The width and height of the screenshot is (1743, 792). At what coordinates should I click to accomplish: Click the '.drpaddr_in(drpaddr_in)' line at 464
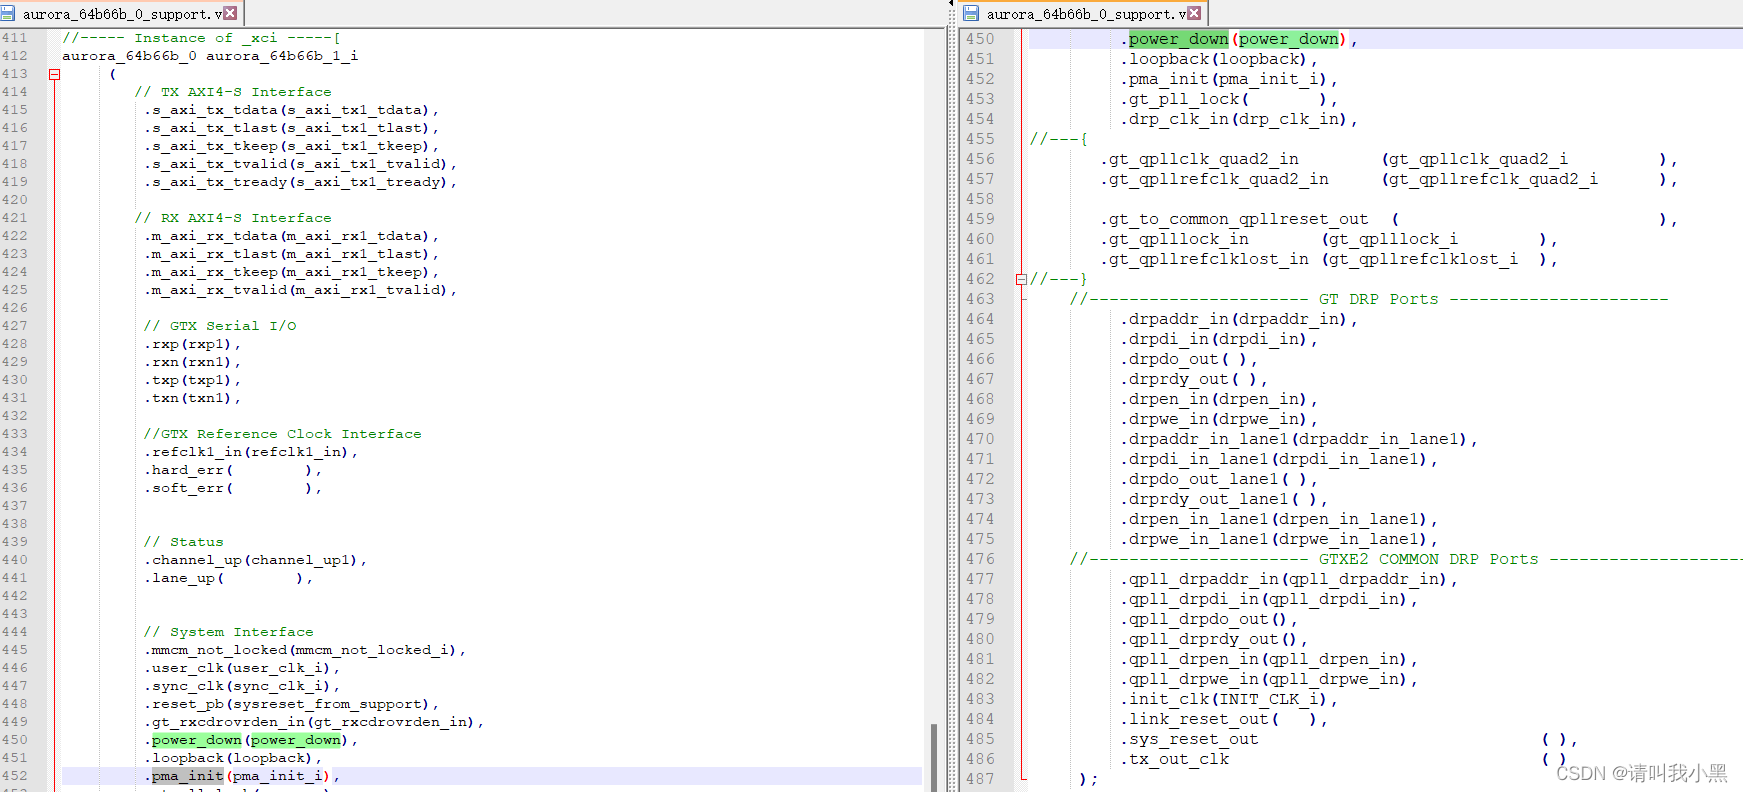click(x=1239, y=319)
